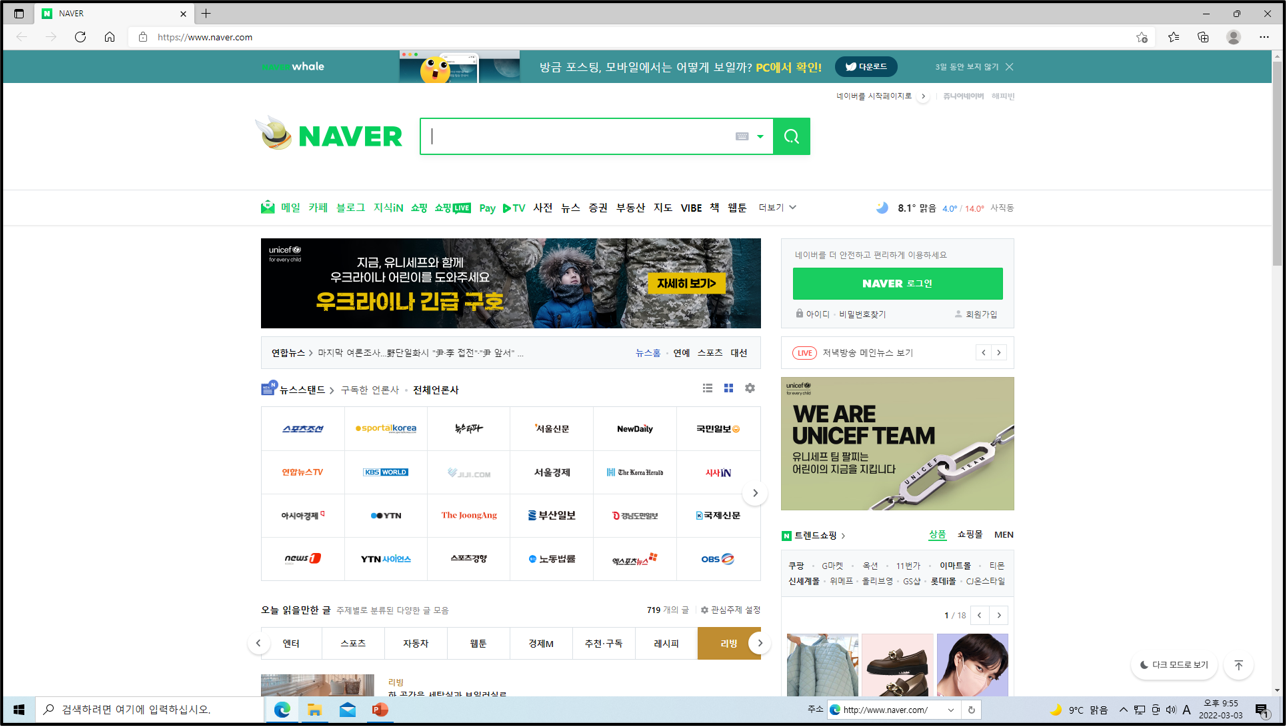The width and height of the screenshot is (1286, 726).
Task: Show previous LIVE news item arrow
Action: [983, 353]
